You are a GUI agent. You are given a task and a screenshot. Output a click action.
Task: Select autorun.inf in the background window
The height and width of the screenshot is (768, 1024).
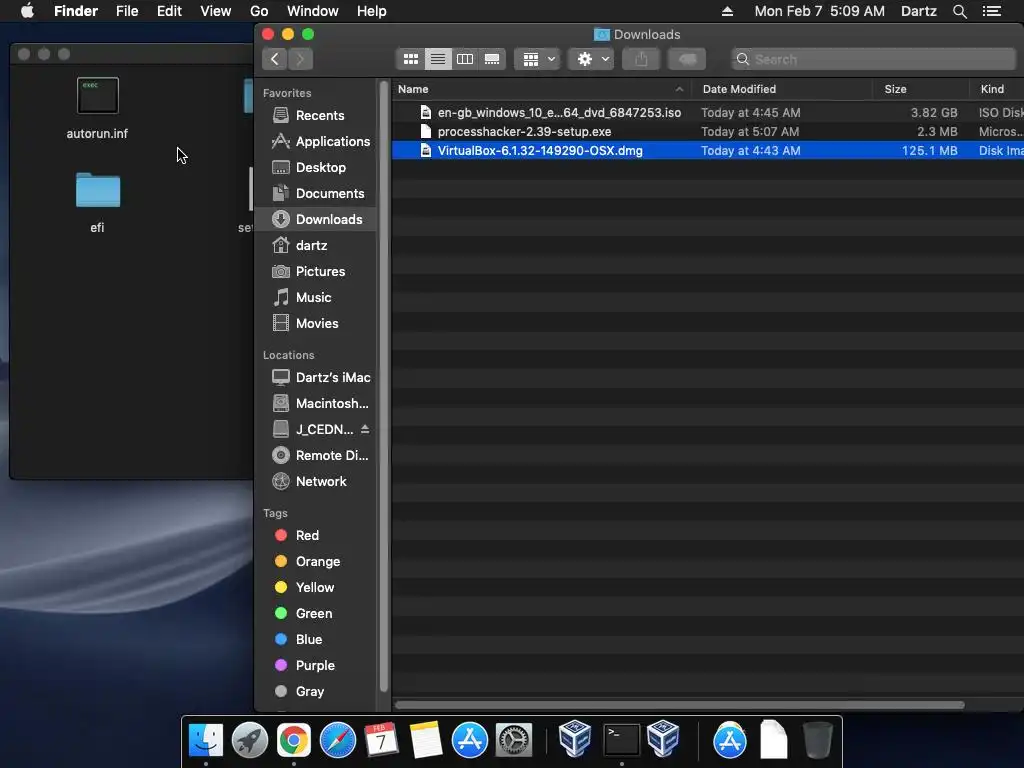click(97, 108)
